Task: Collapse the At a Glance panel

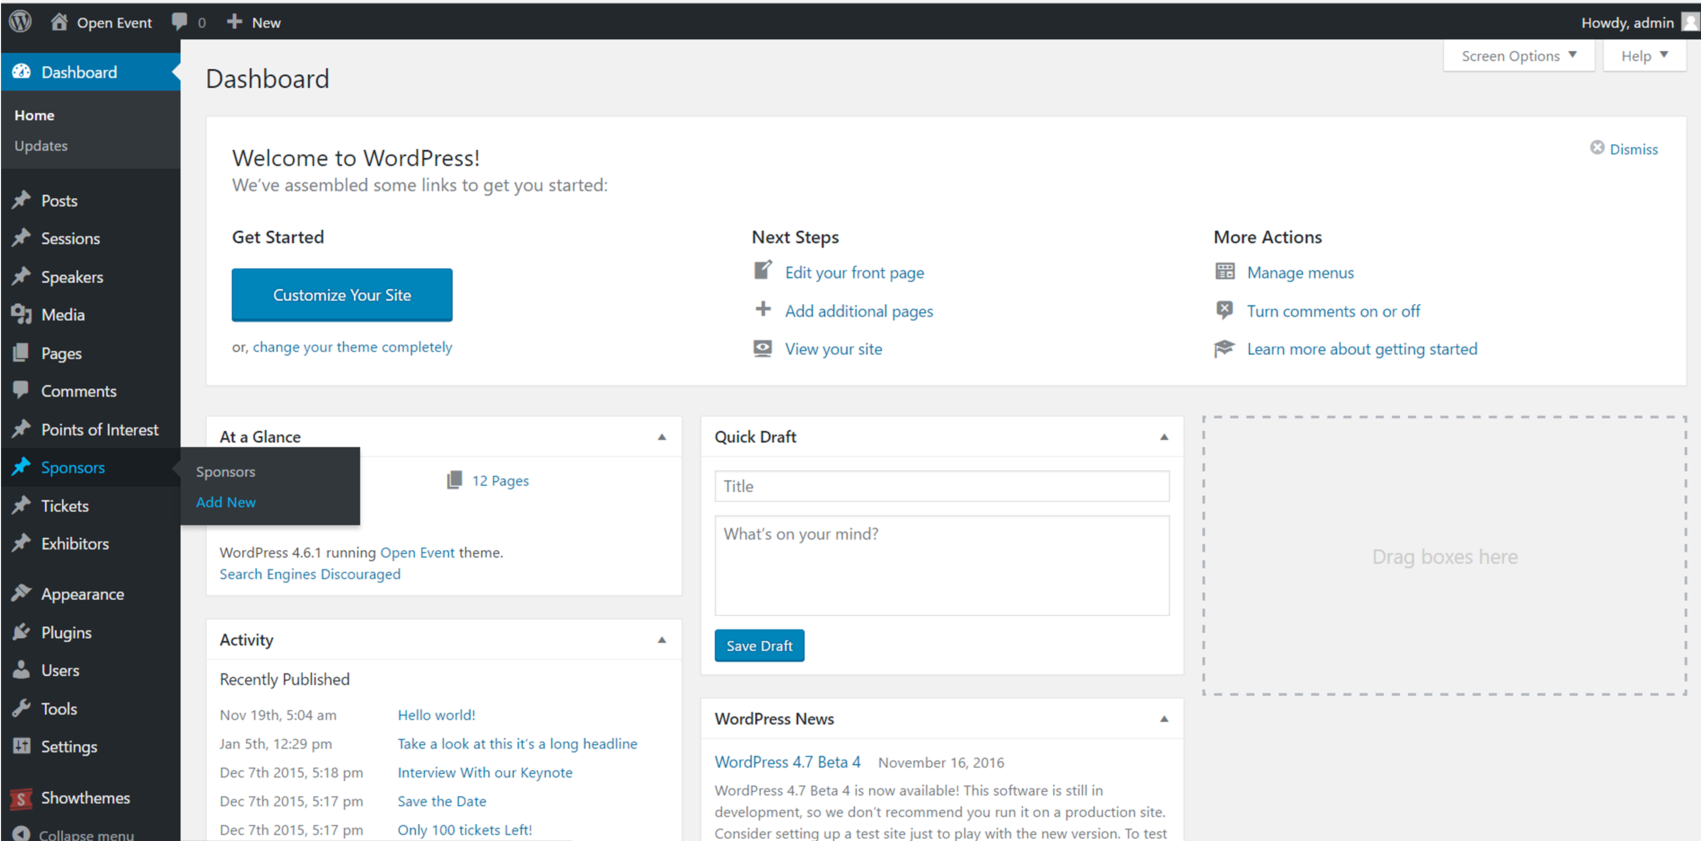Action: click(x=662, y=437)
